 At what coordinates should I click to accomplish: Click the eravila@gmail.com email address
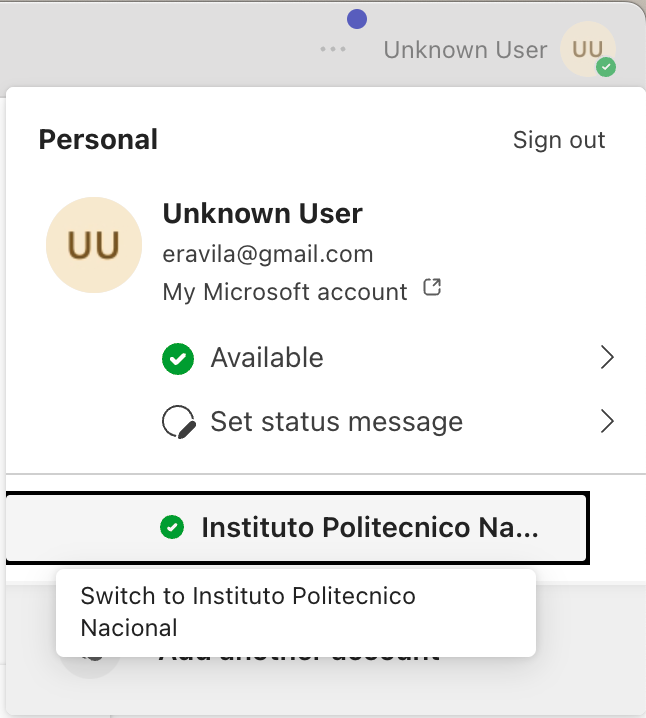tap(268, 254)
